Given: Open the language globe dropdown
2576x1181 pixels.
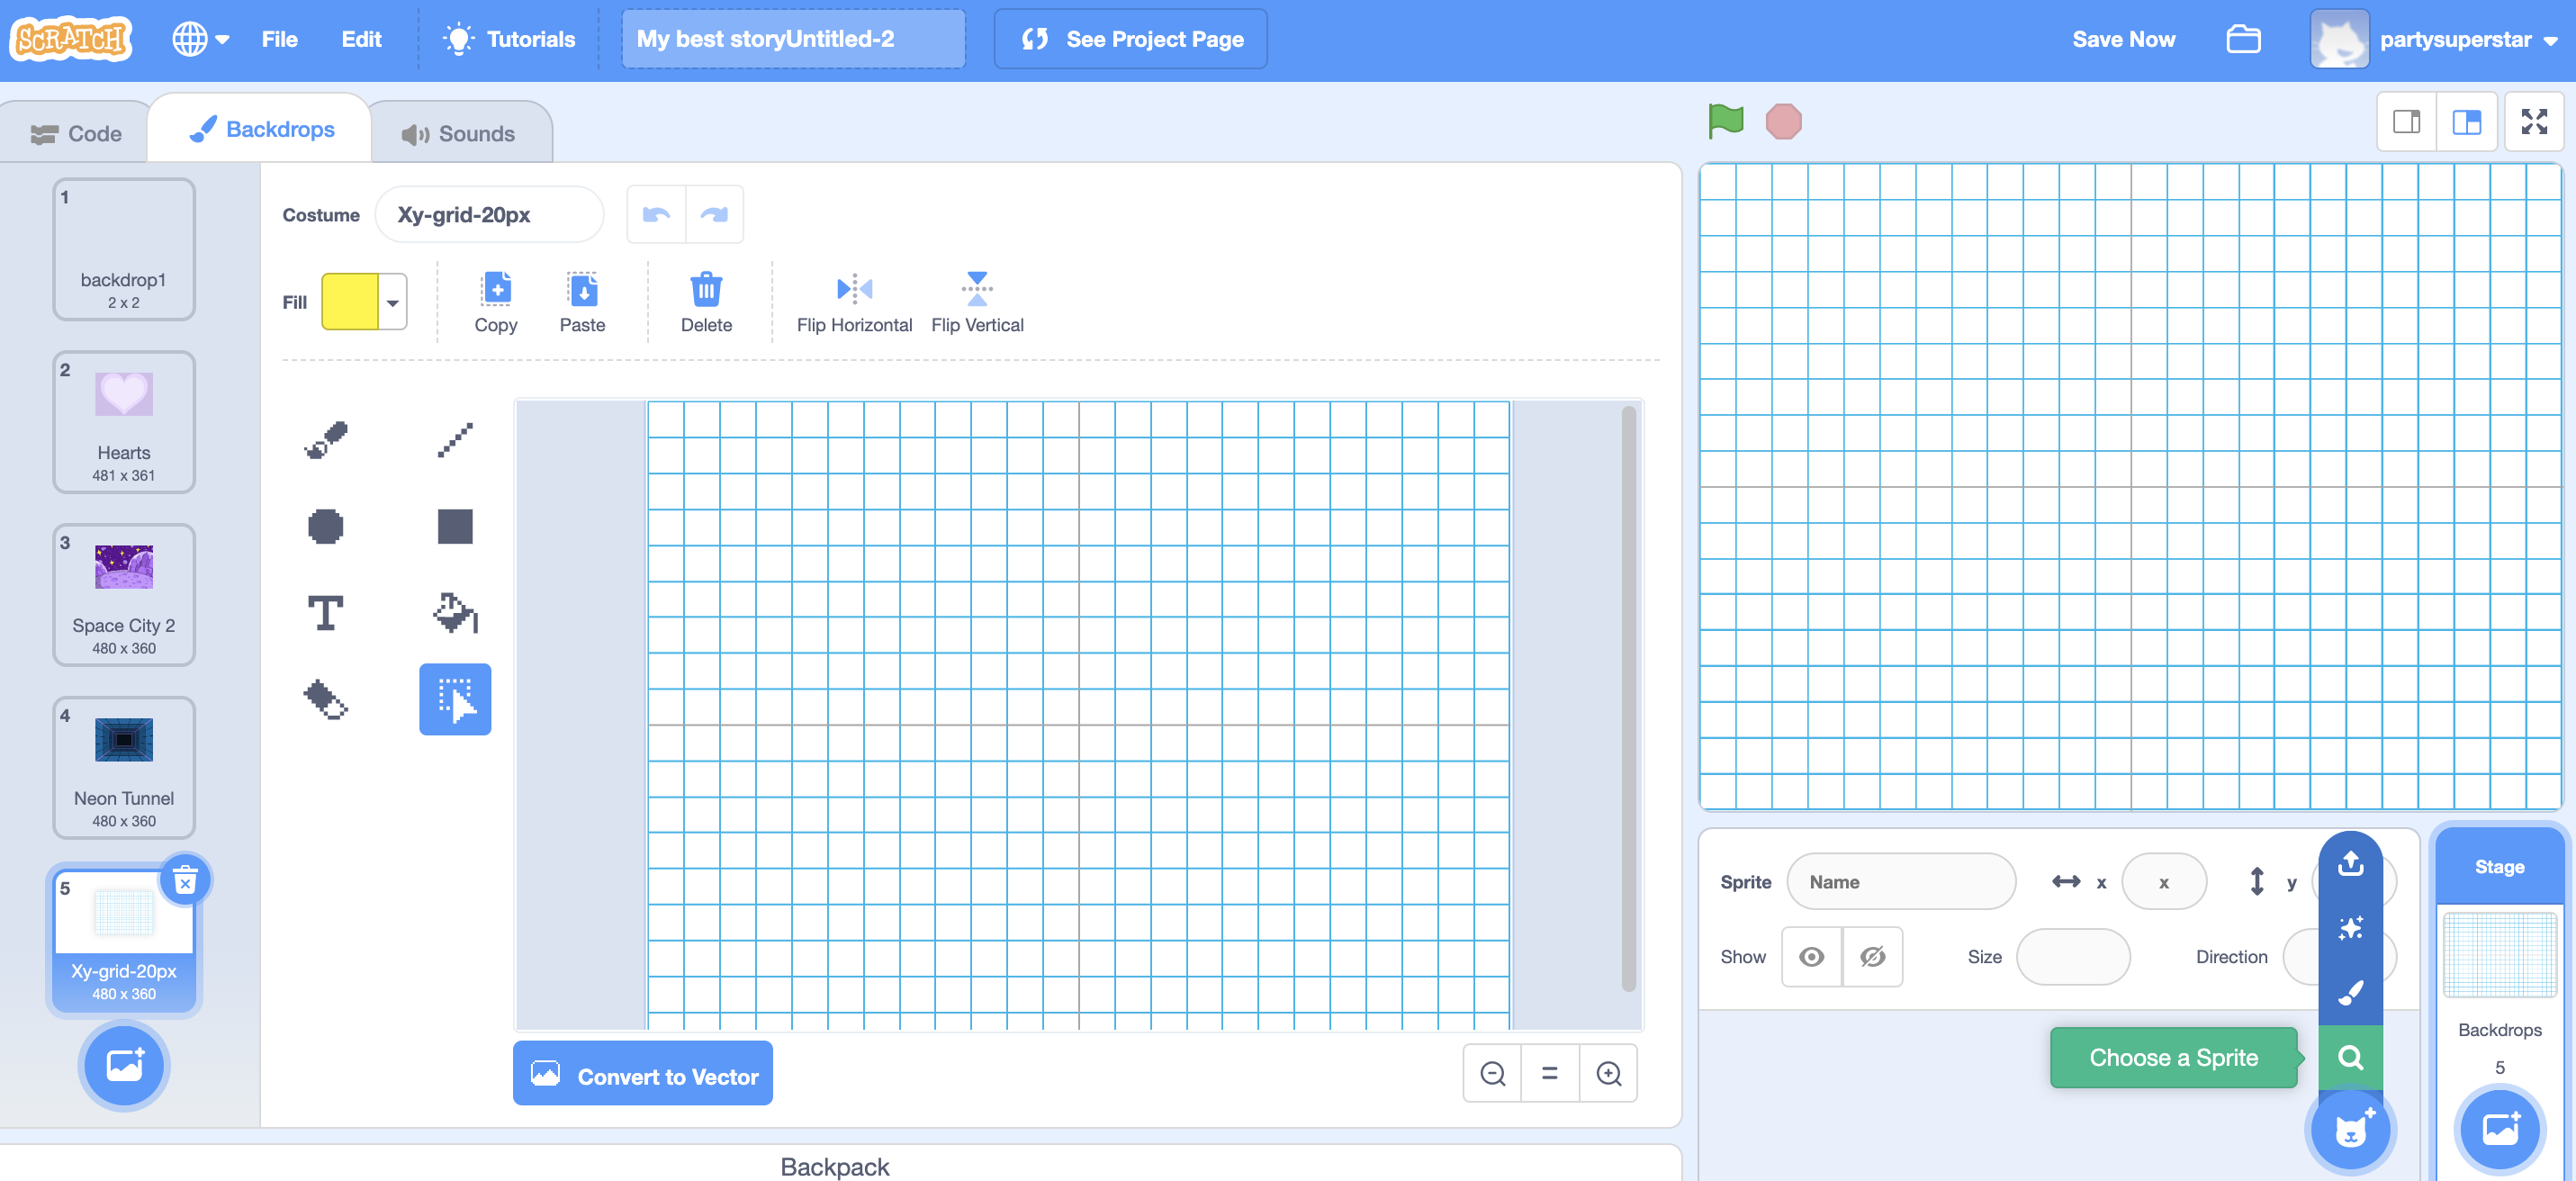Looking at the screenshot, I should [x=200, y=39].
